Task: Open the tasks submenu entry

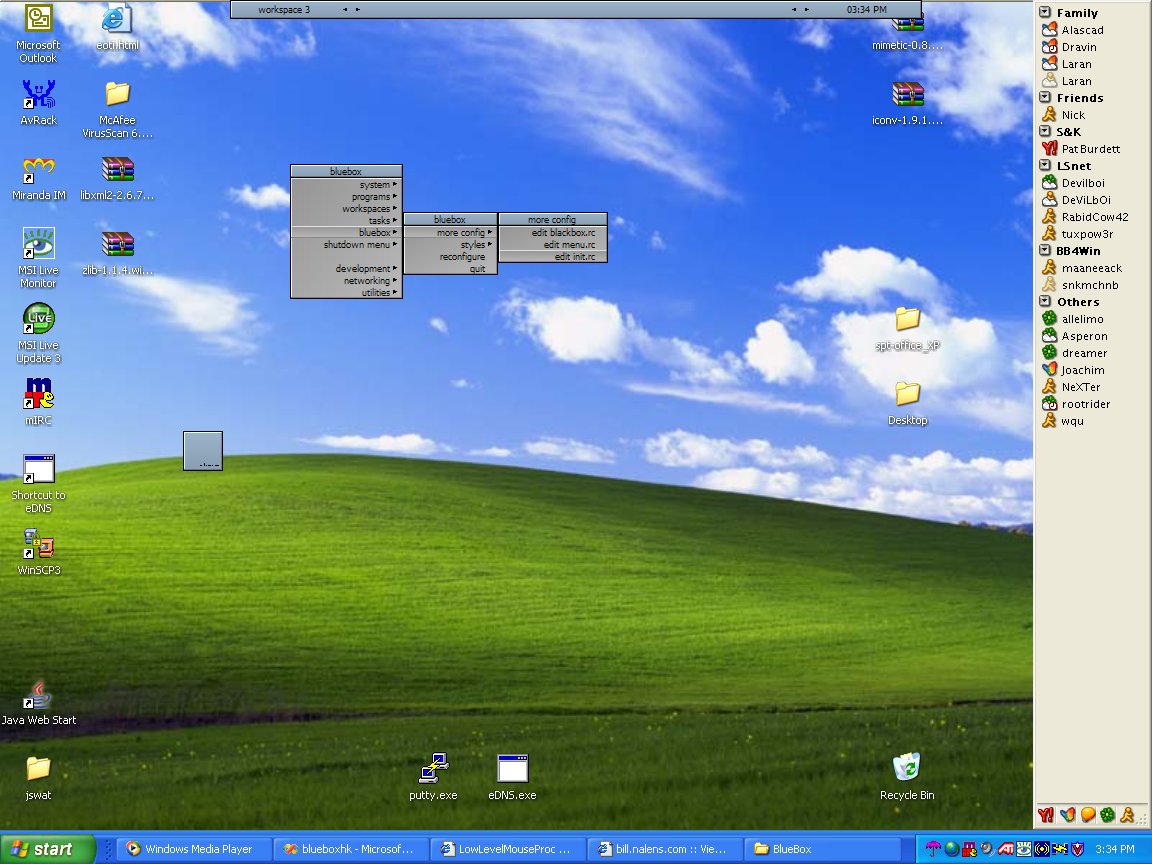Action: pyautogui.click(x=346, y=220)
